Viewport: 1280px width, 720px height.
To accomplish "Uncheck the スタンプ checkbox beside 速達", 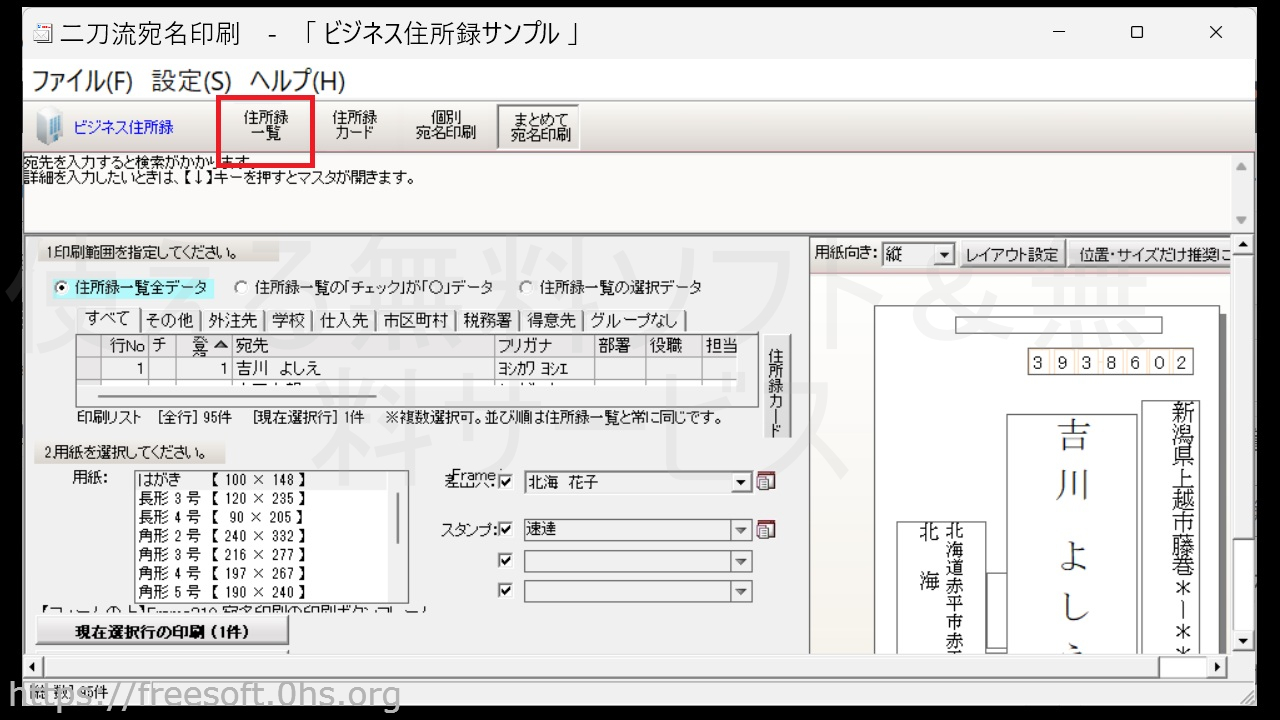I will coord(505,529).
